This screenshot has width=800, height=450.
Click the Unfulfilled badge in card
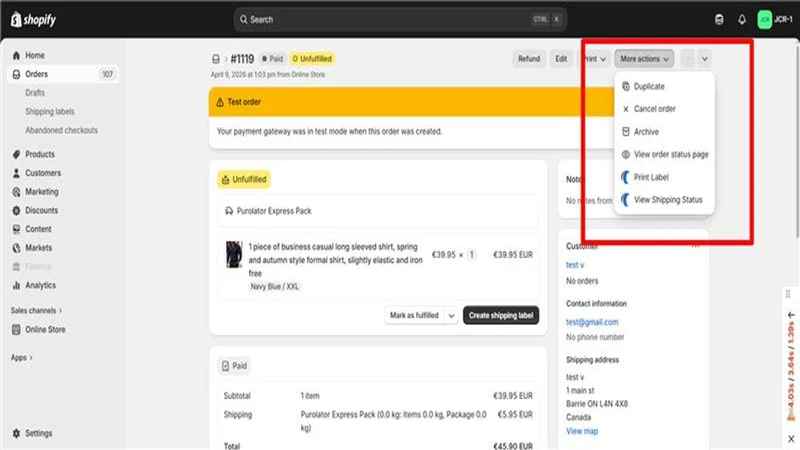click(244, 180)
